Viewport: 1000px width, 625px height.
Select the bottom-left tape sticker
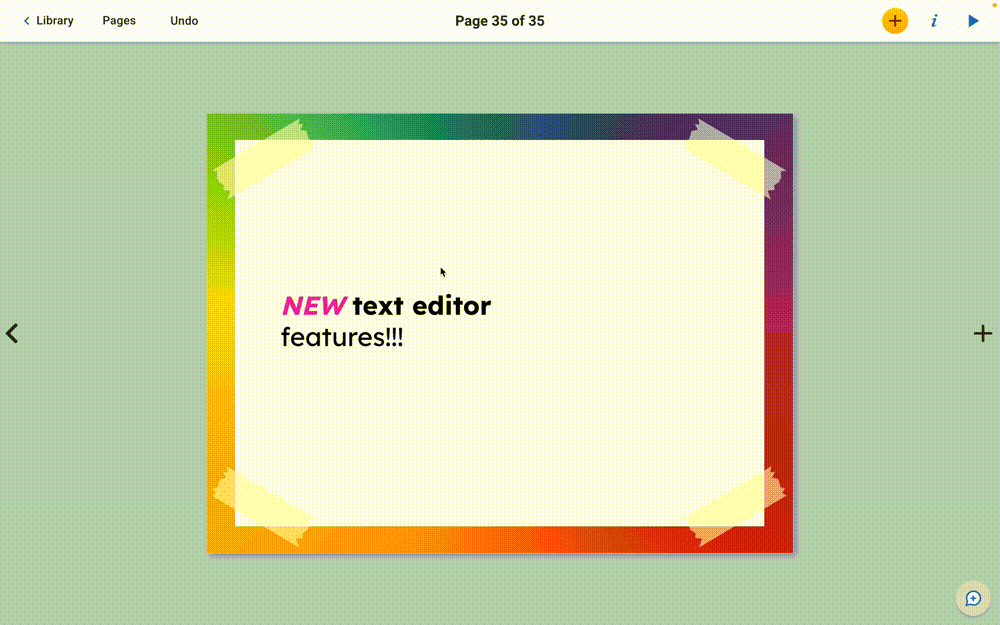click(x=262, y=505)
